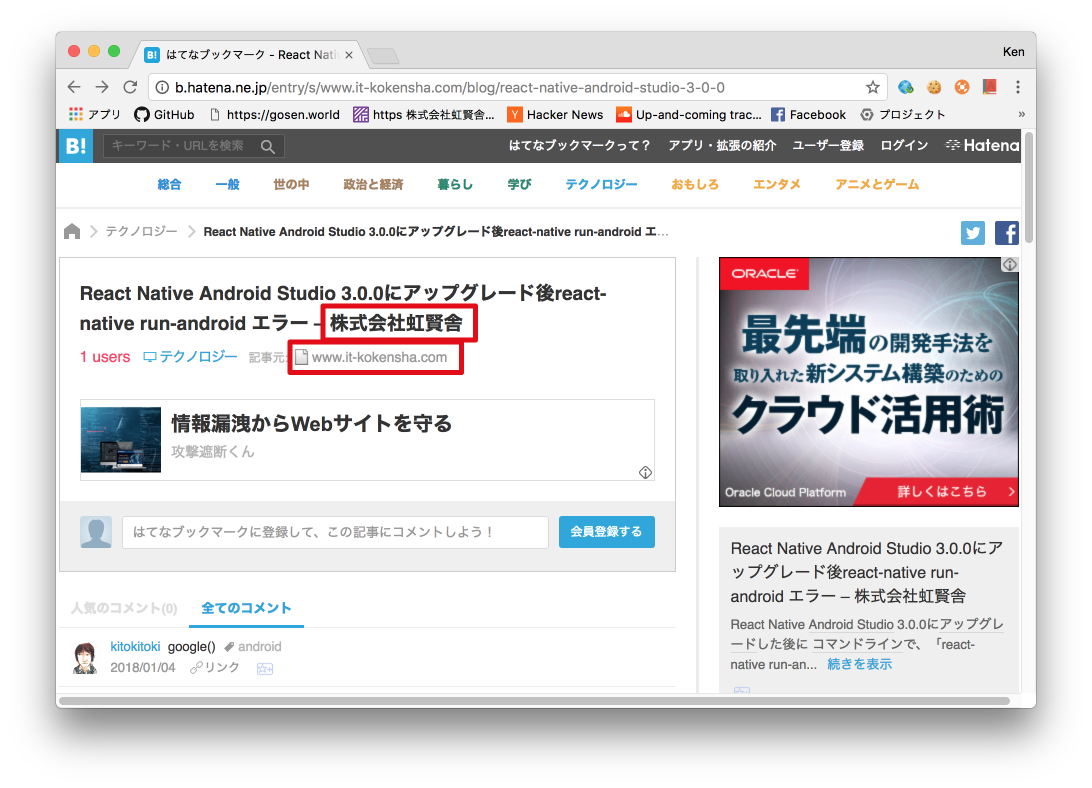
Task: Open the Up-and-coming tracks bookmark
Action: click(689, 114)
